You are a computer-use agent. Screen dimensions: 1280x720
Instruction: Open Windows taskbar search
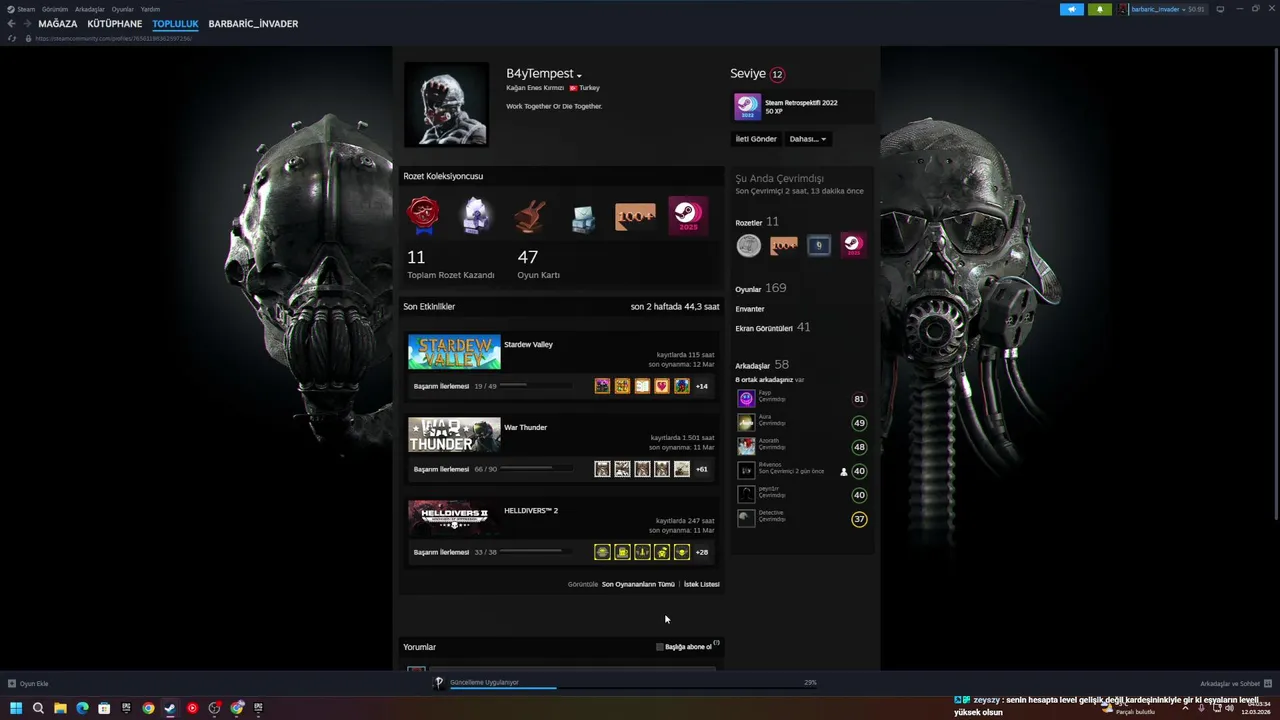tap(38, 708)
